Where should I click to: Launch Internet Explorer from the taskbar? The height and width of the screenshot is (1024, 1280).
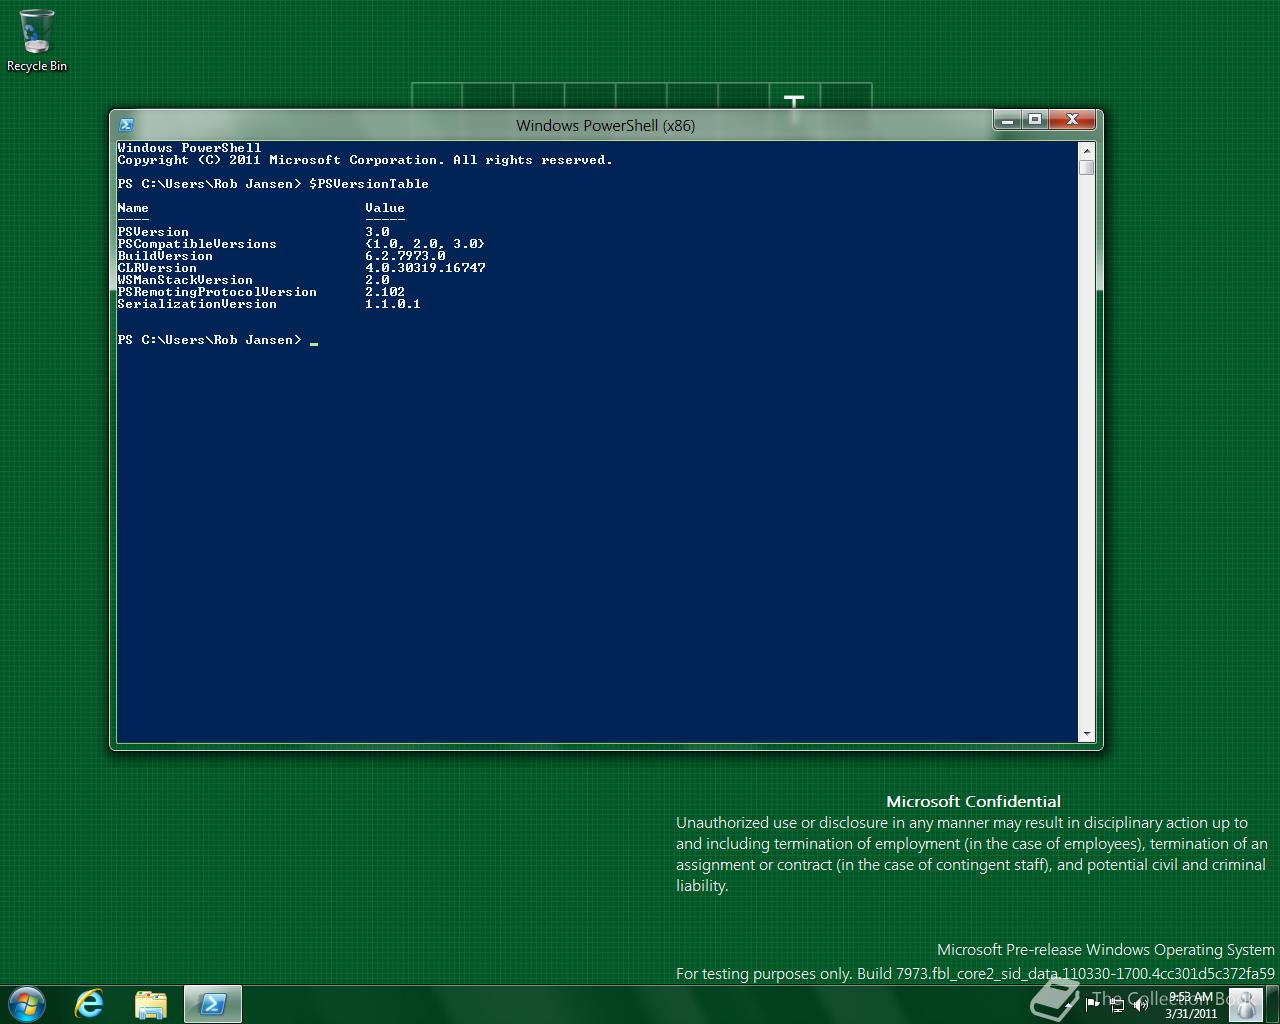90,1004
